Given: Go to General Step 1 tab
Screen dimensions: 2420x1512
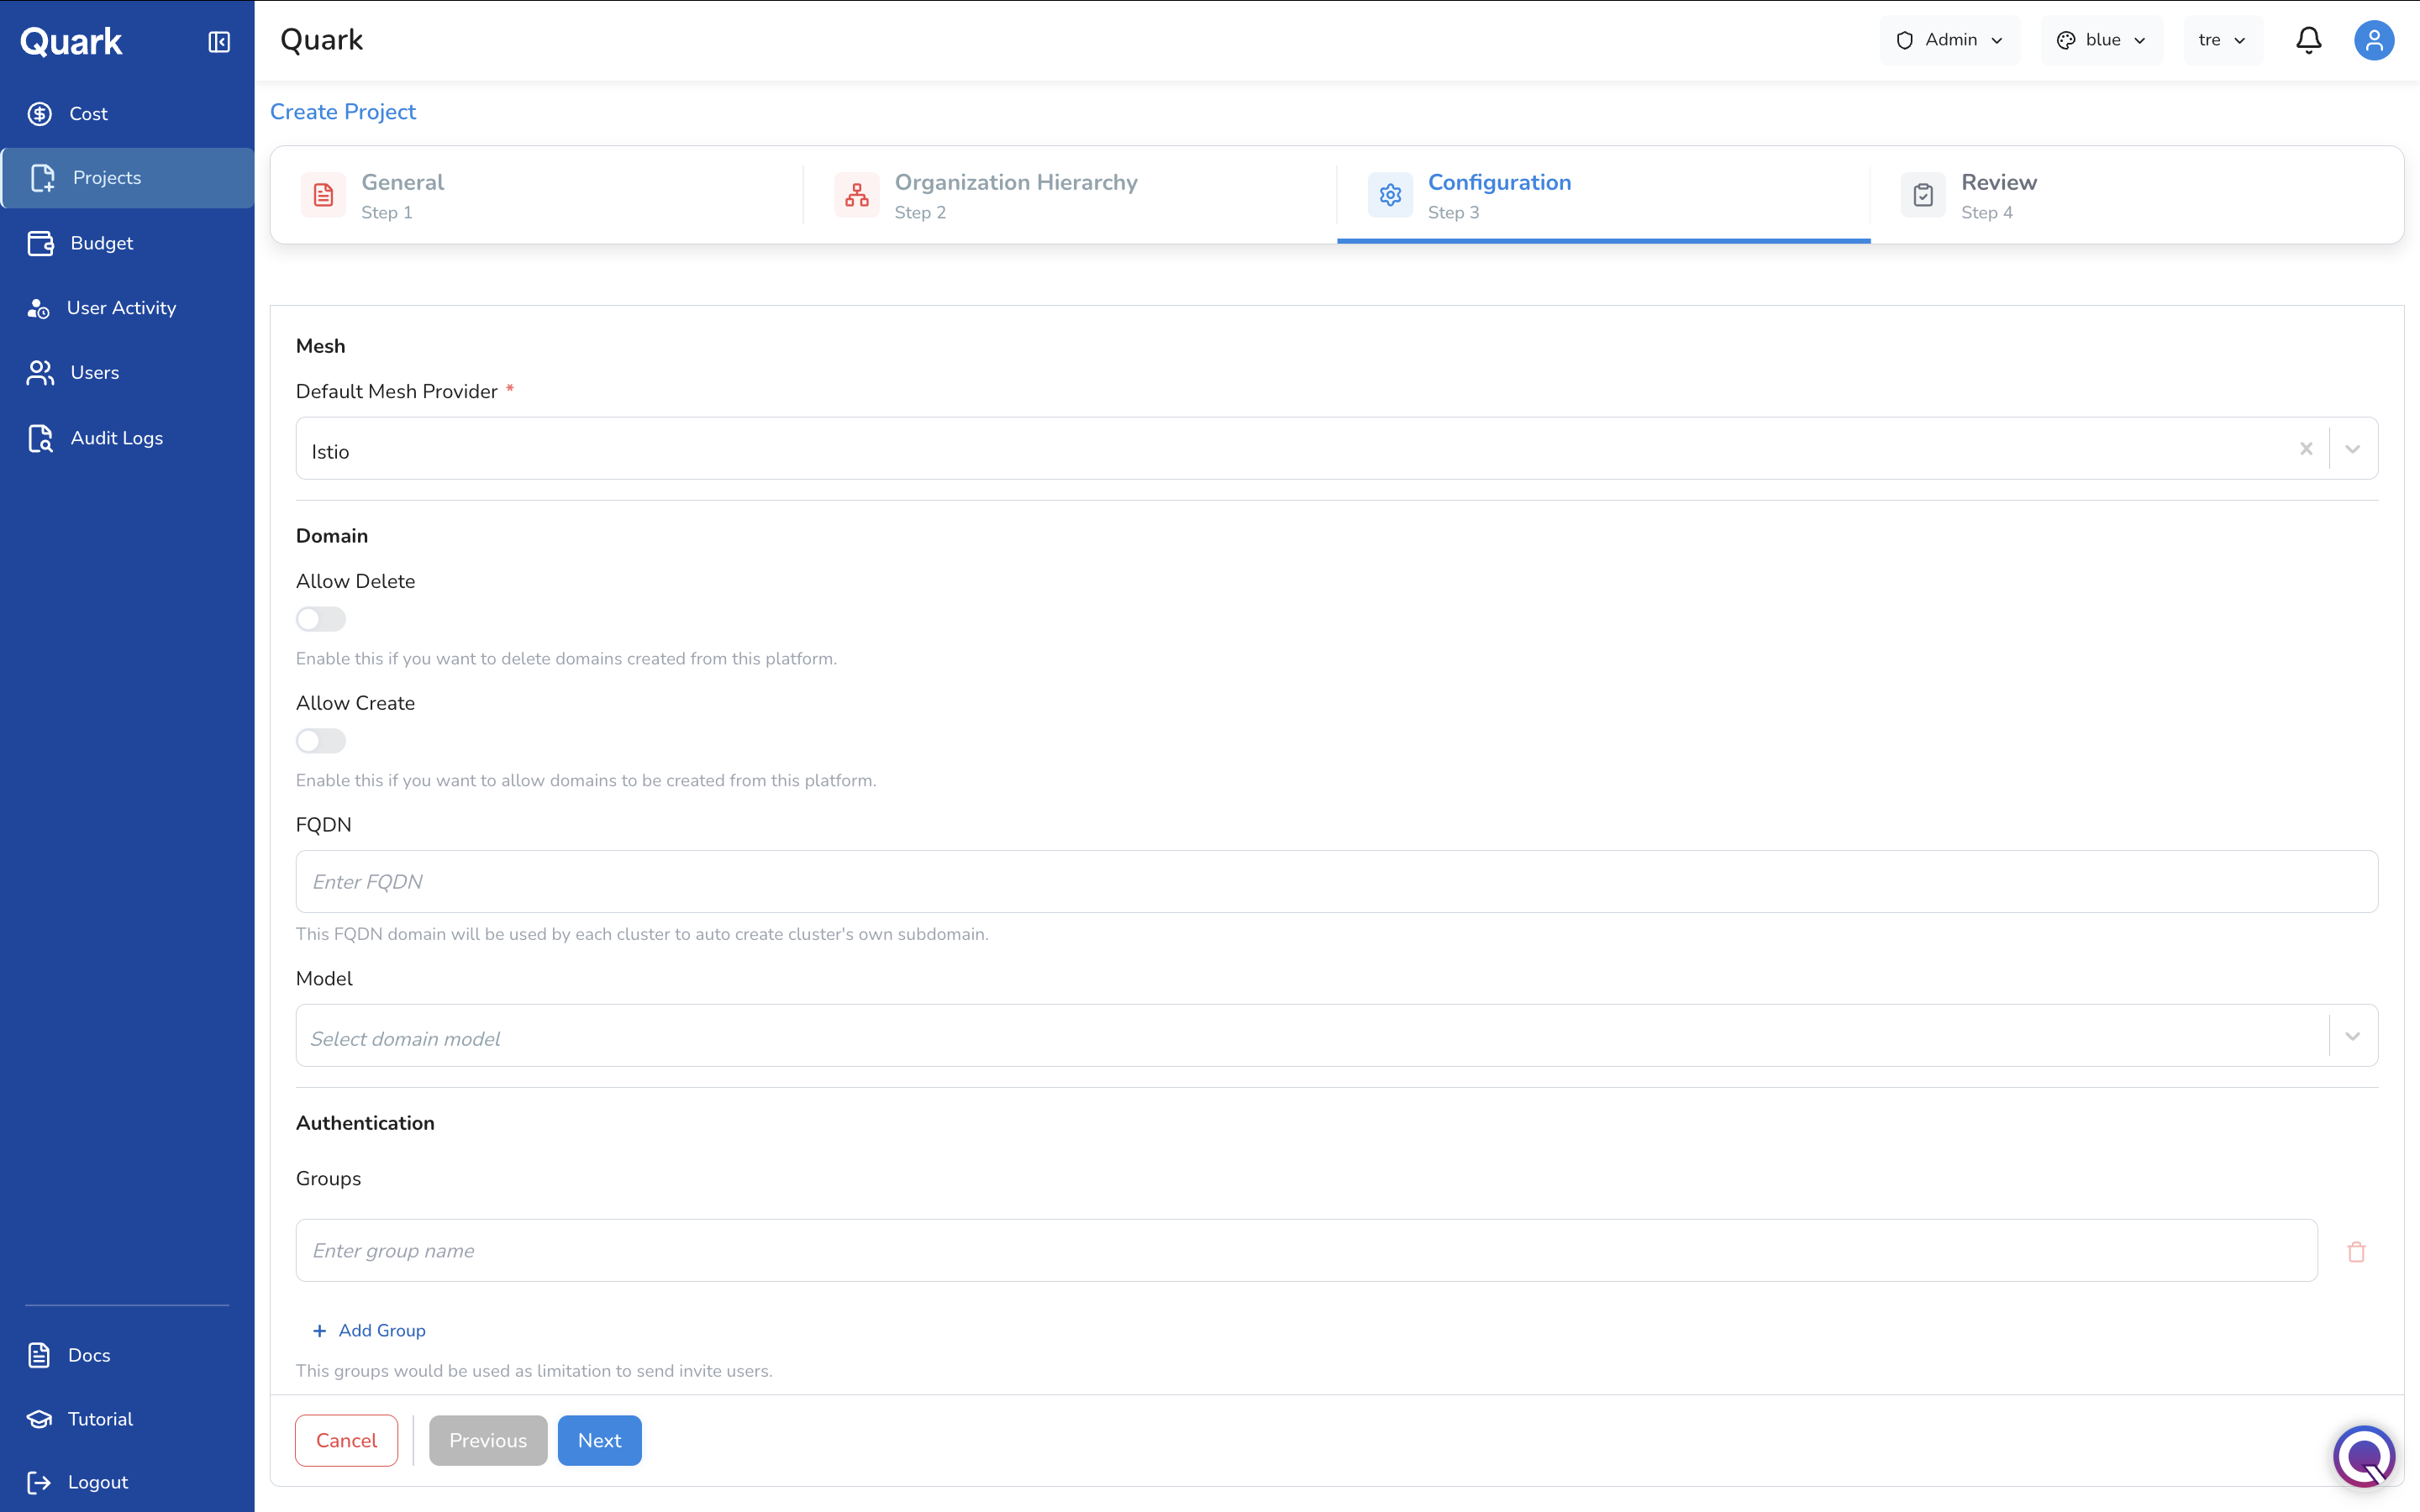Looking at the screenshot, I should click(537, 195).
